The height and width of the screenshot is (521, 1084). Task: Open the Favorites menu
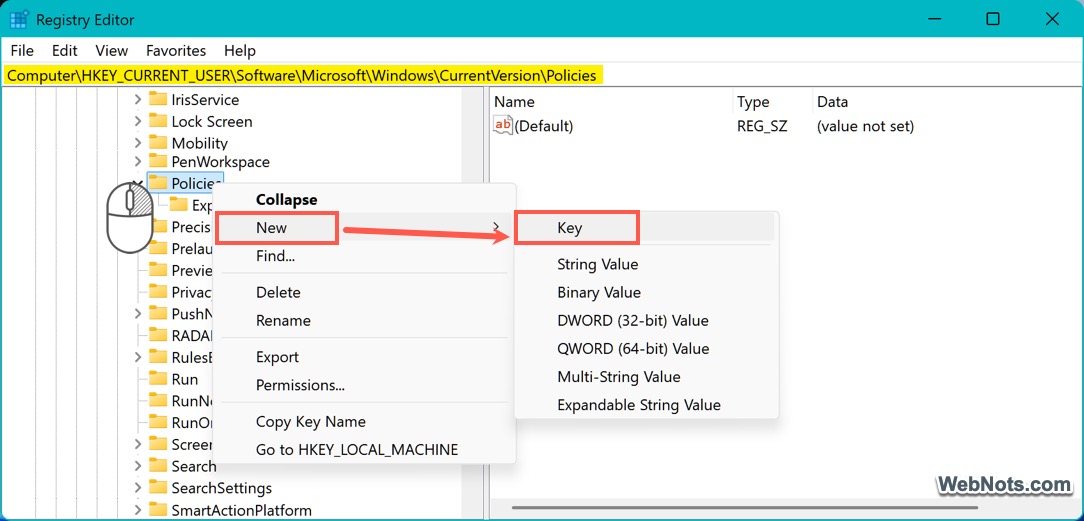click(175, 50)
